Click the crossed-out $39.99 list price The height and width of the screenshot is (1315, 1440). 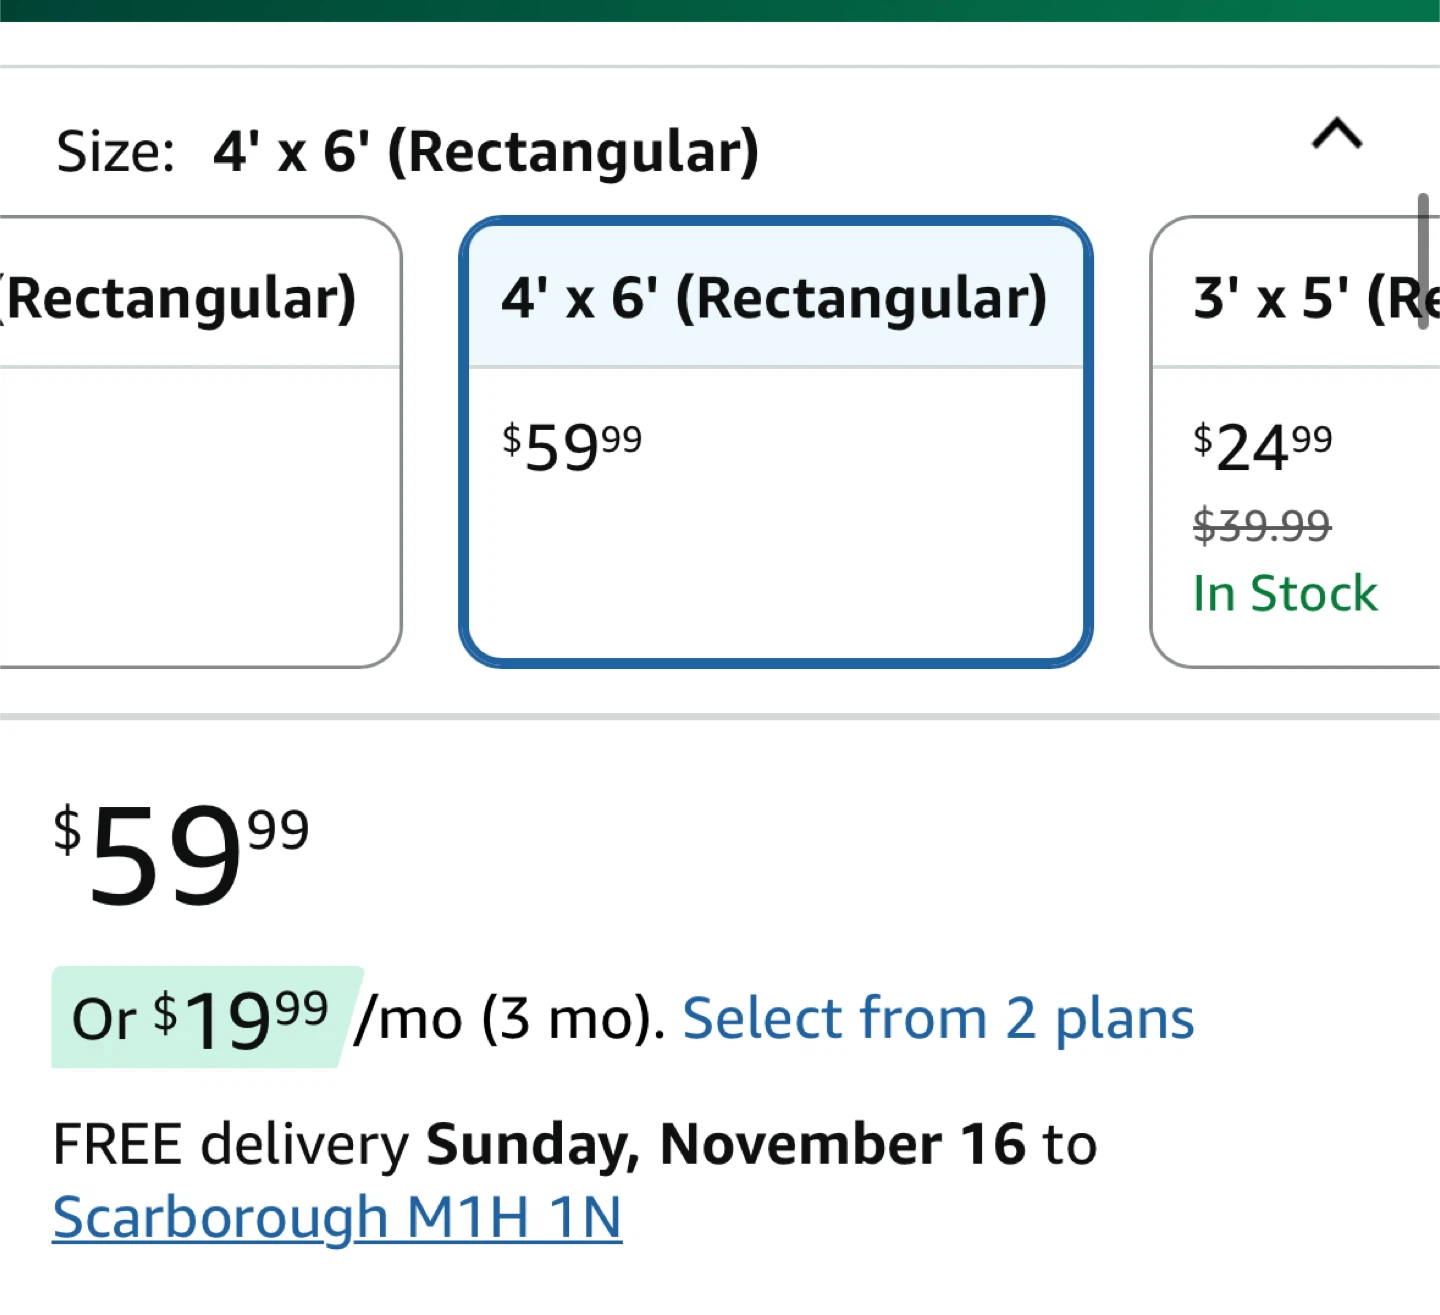pos(1261,525)
